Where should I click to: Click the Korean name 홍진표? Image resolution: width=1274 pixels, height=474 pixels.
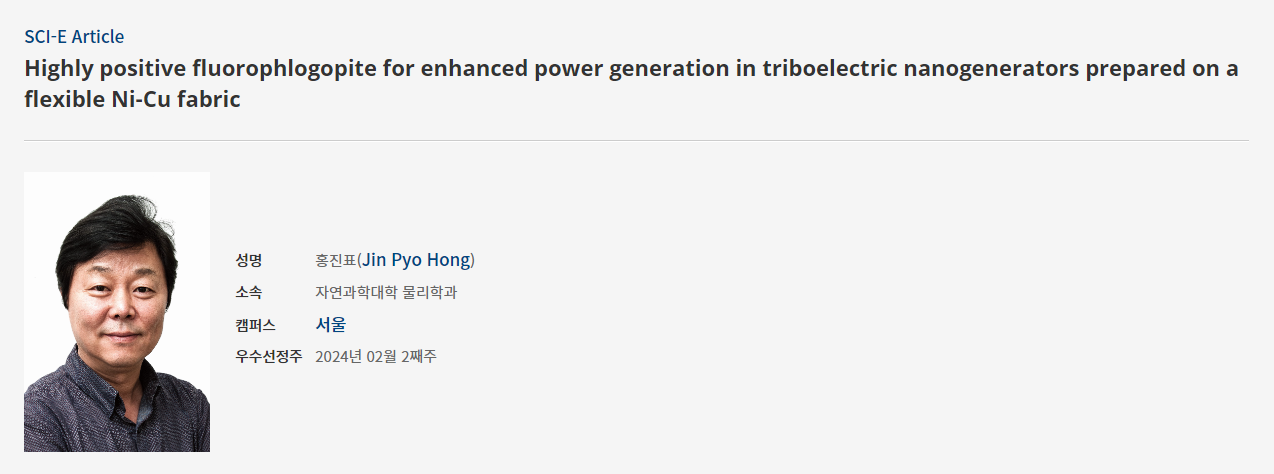point(335,260)
